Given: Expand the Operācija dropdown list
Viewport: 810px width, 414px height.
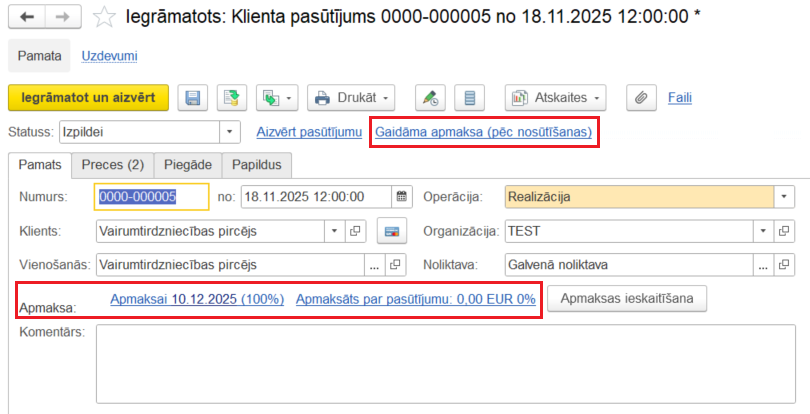Looking at the screenshot, I should (x=783, y=197).
